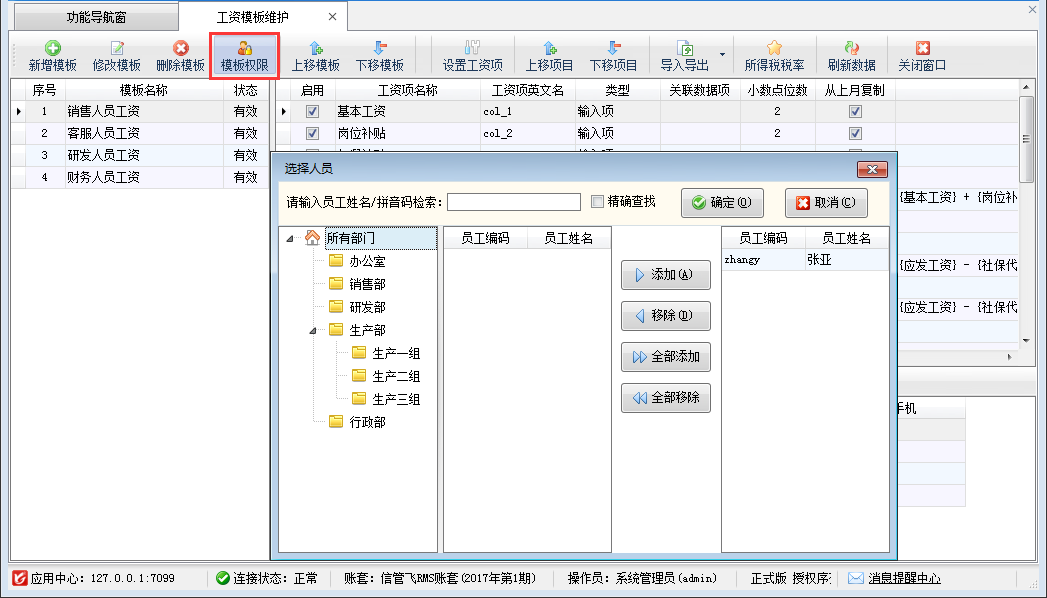Collapse the 所有部门 root node
The height and width of the screenshot is (598, 1047).
tap(290, 238)
